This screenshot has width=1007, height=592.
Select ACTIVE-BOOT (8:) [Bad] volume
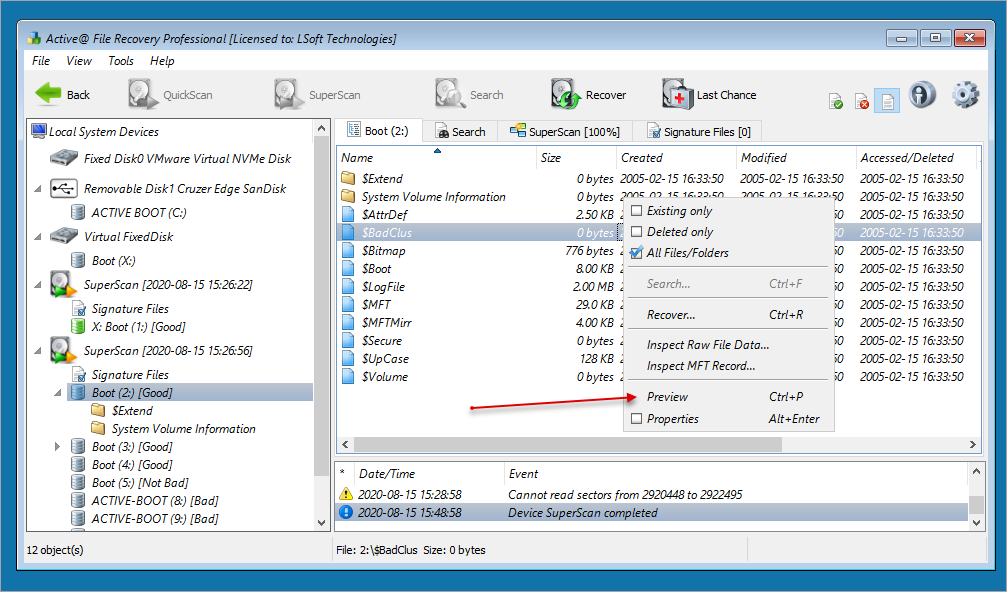[155, 501]
